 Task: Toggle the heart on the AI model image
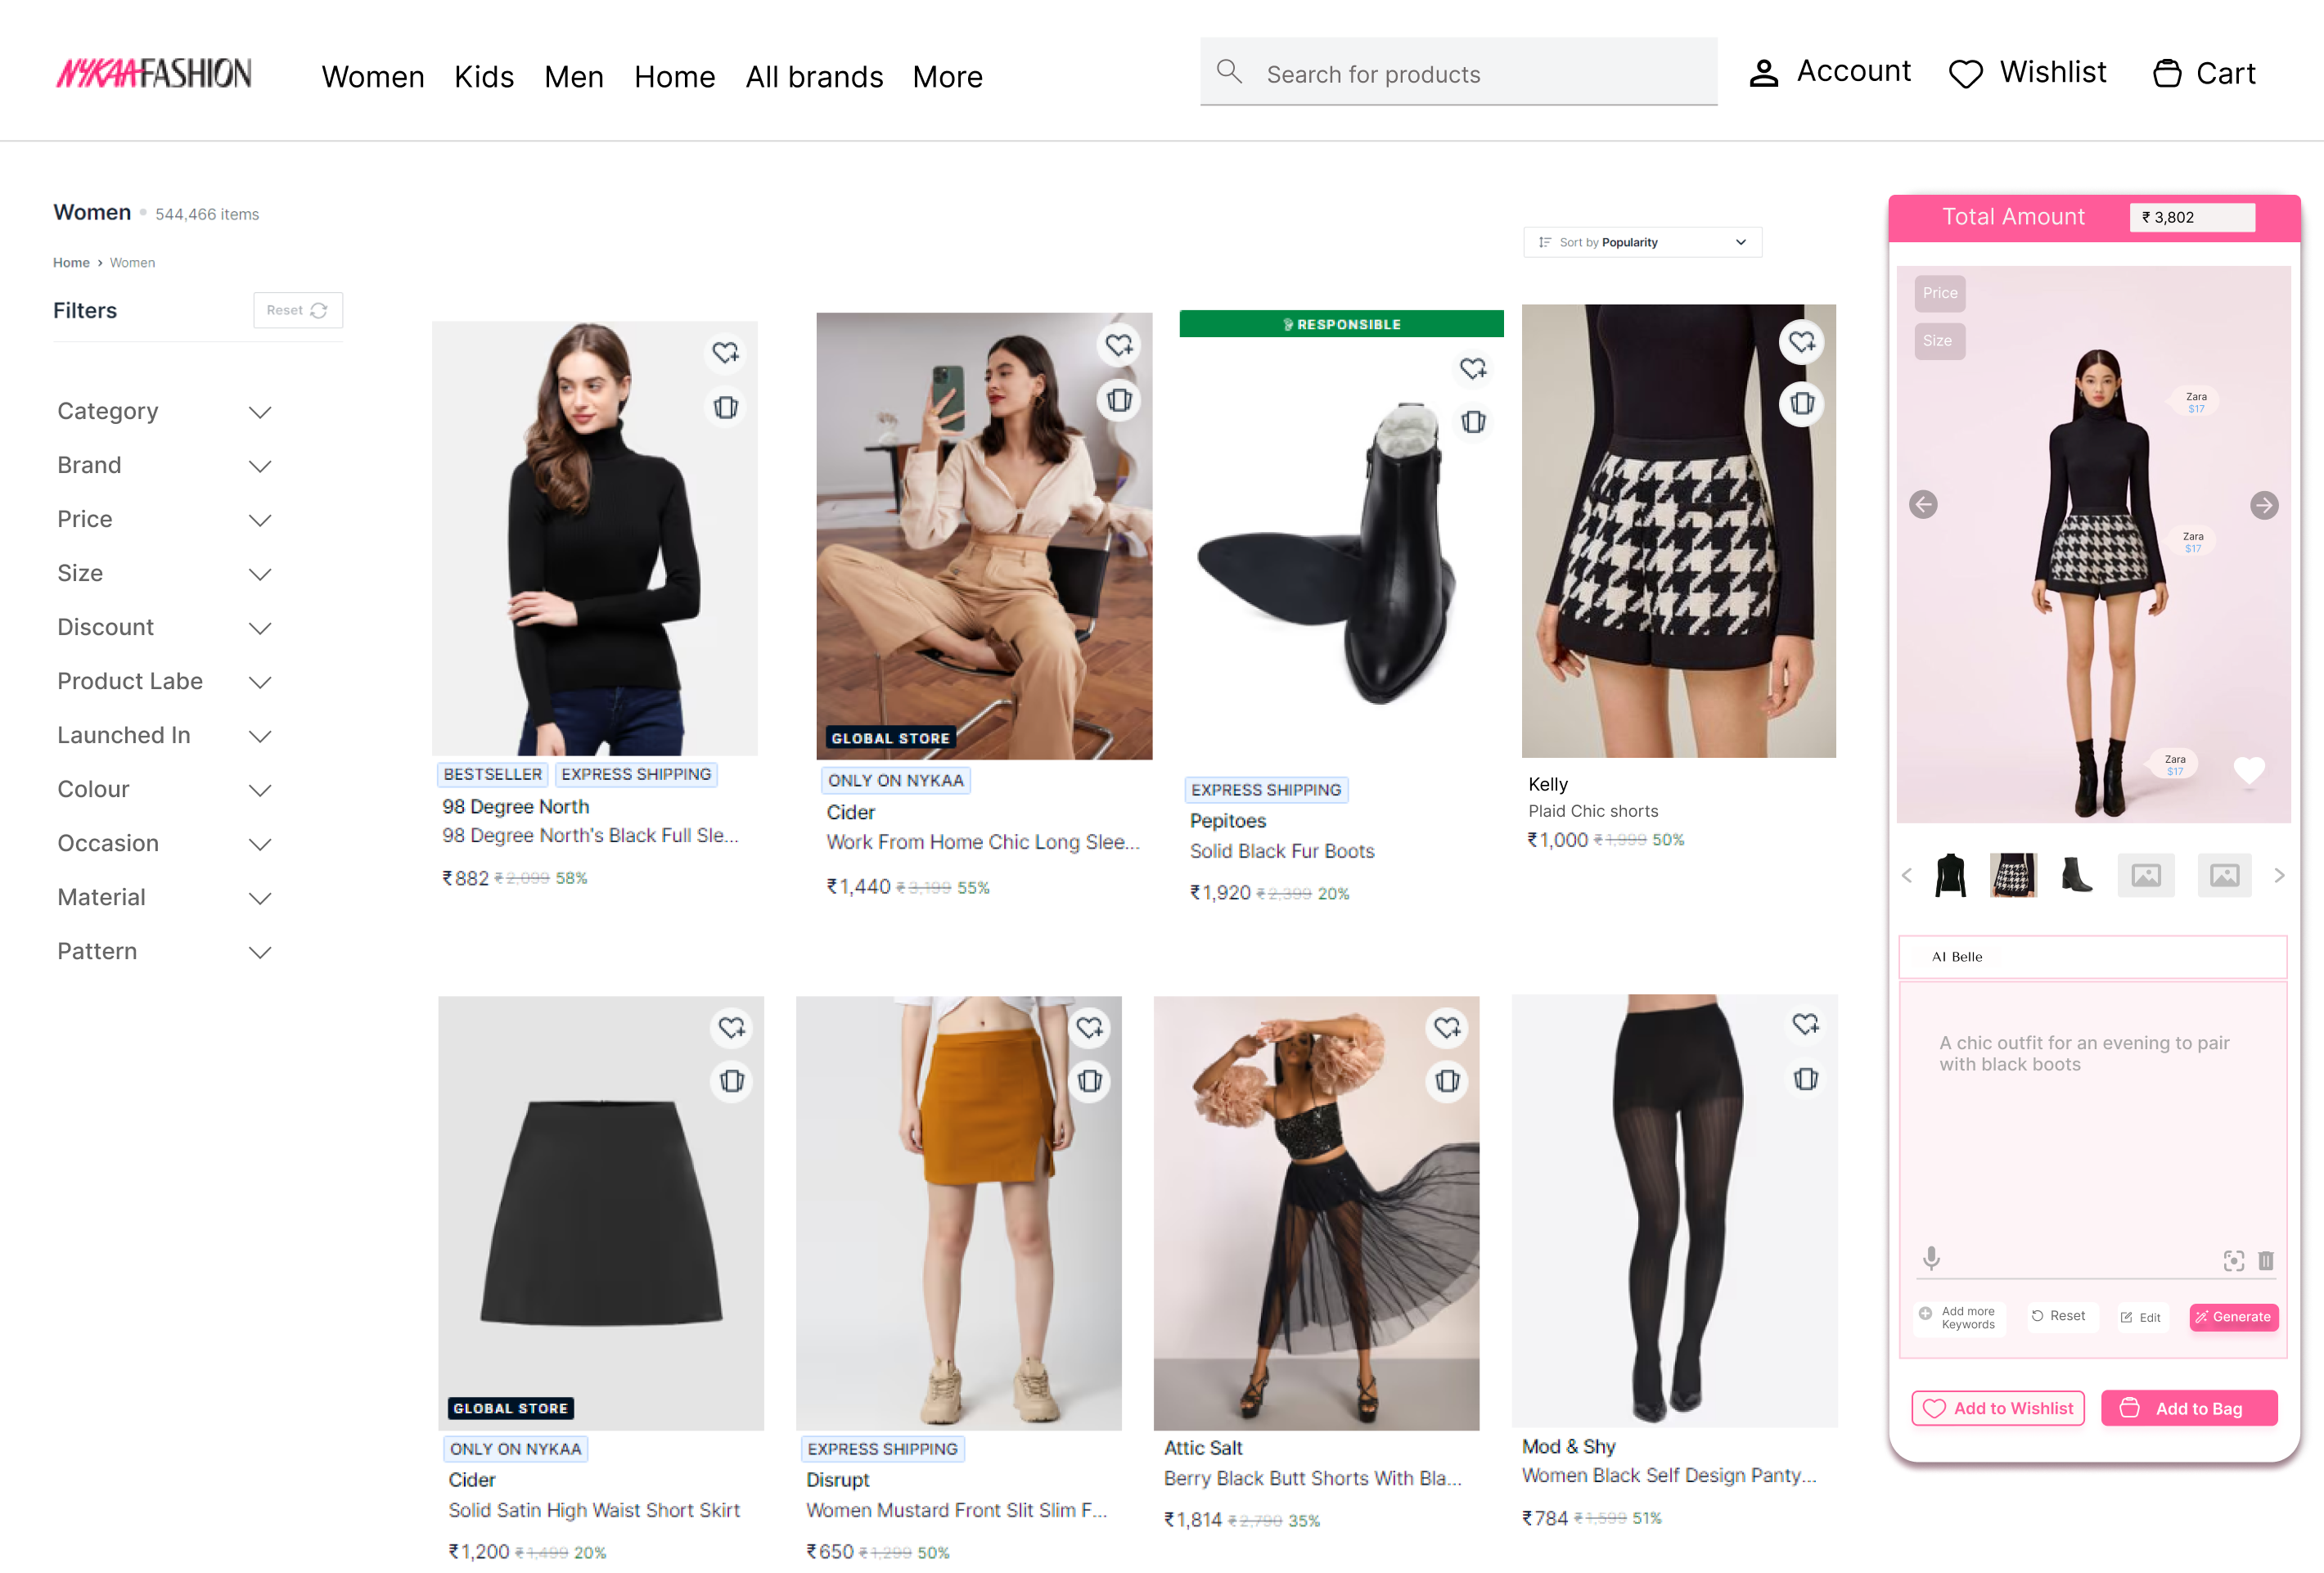2250,769
